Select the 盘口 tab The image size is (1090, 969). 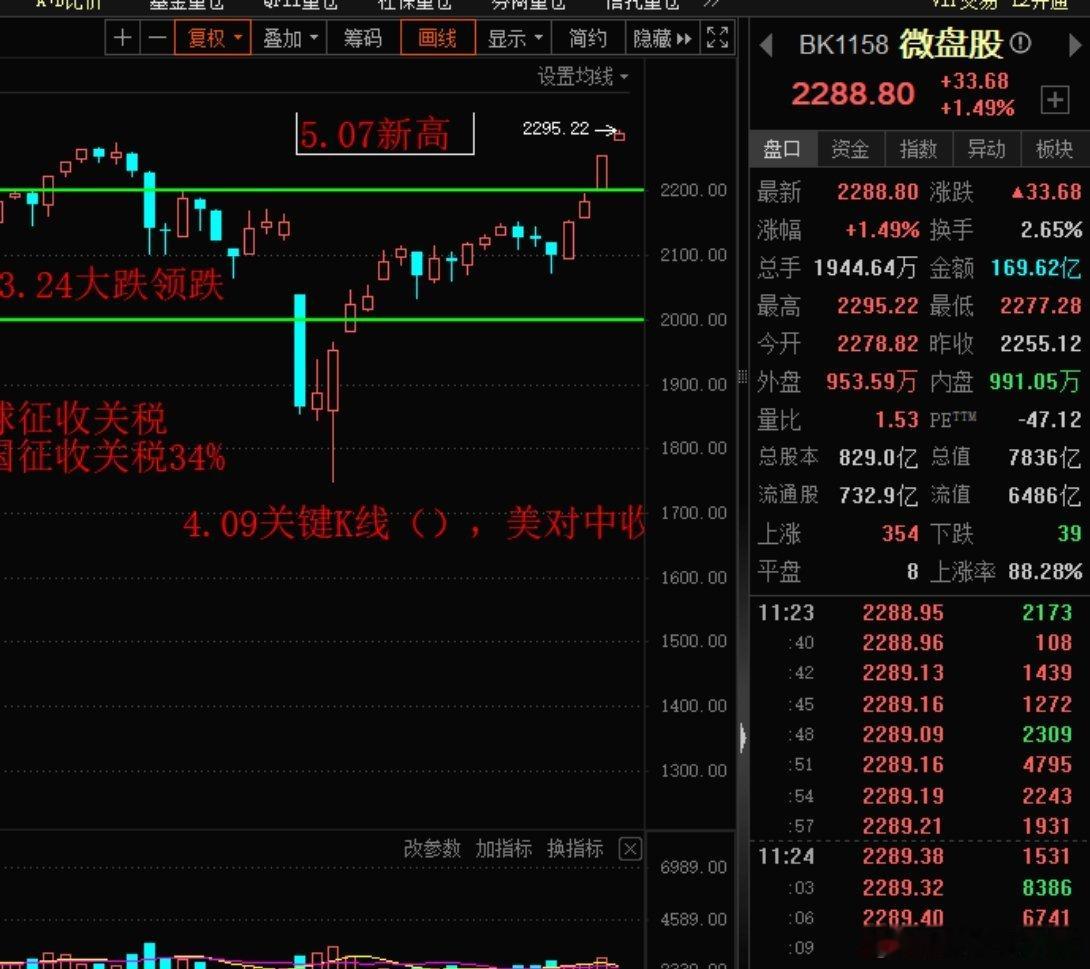click(782, 149)
